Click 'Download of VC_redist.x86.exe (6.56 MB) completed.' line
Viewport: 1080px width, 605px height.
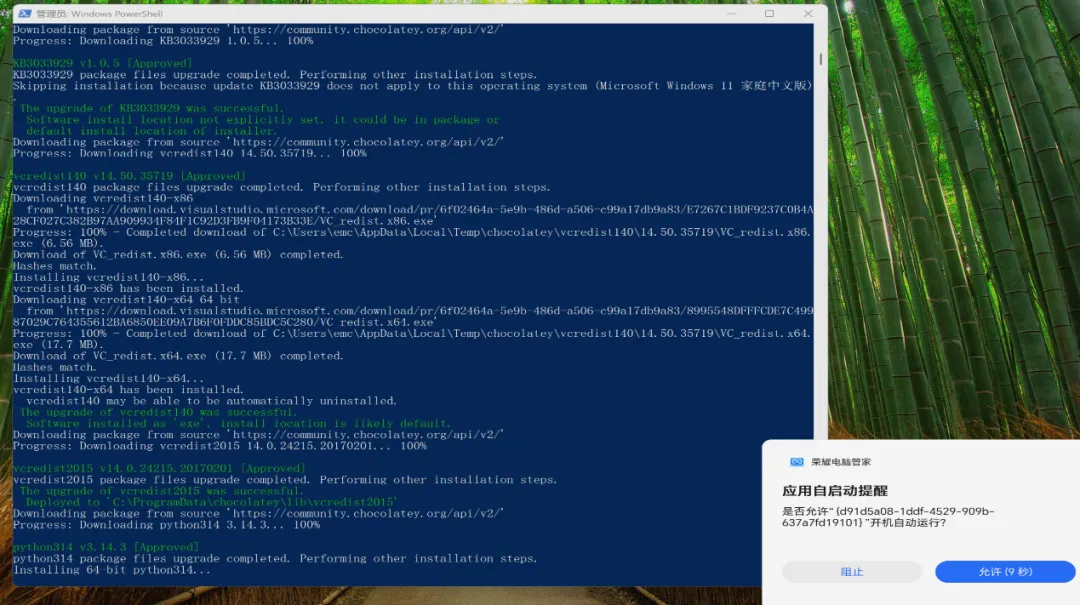pyautogui.click(x=178, y=255)
